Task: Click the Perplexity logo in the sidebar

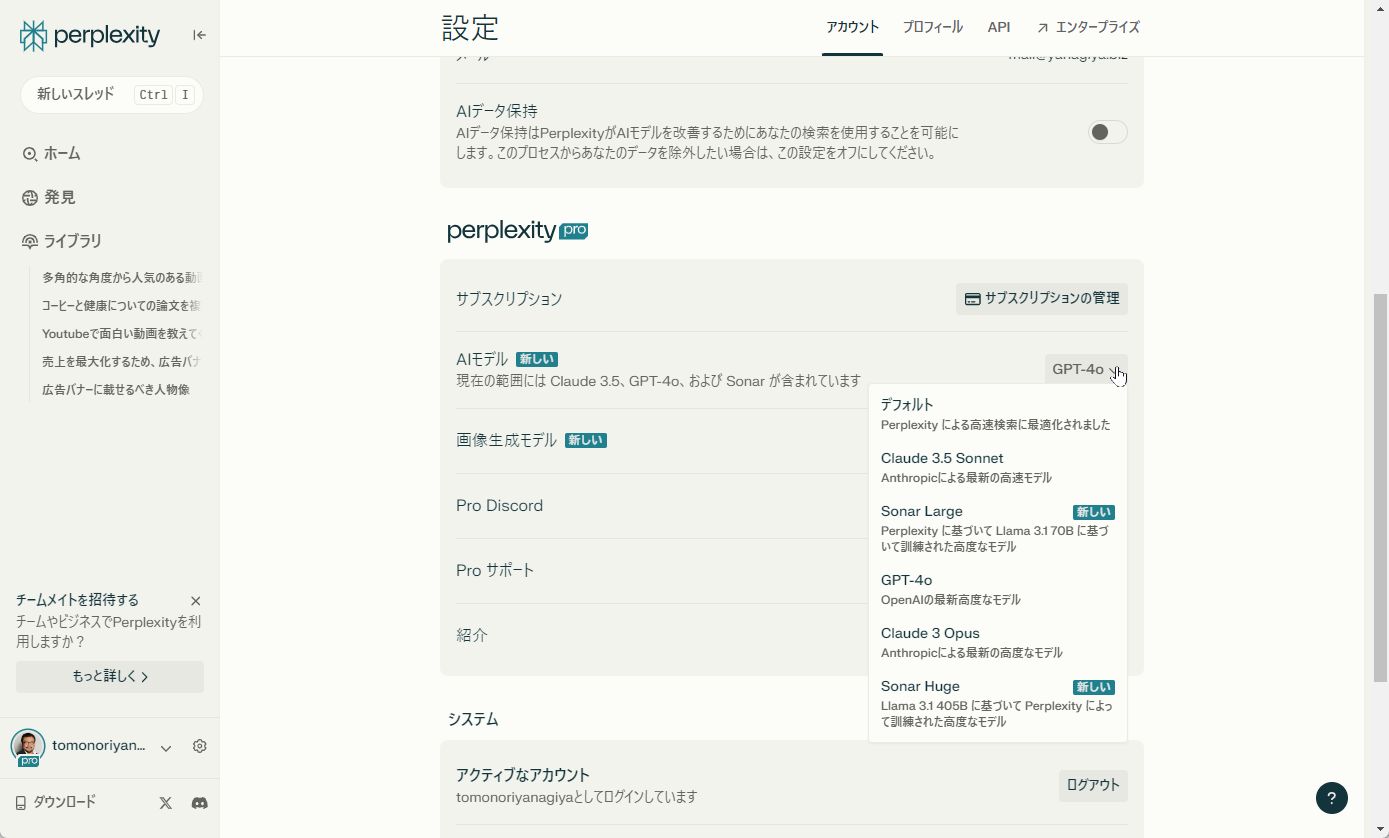Action: 88,35
